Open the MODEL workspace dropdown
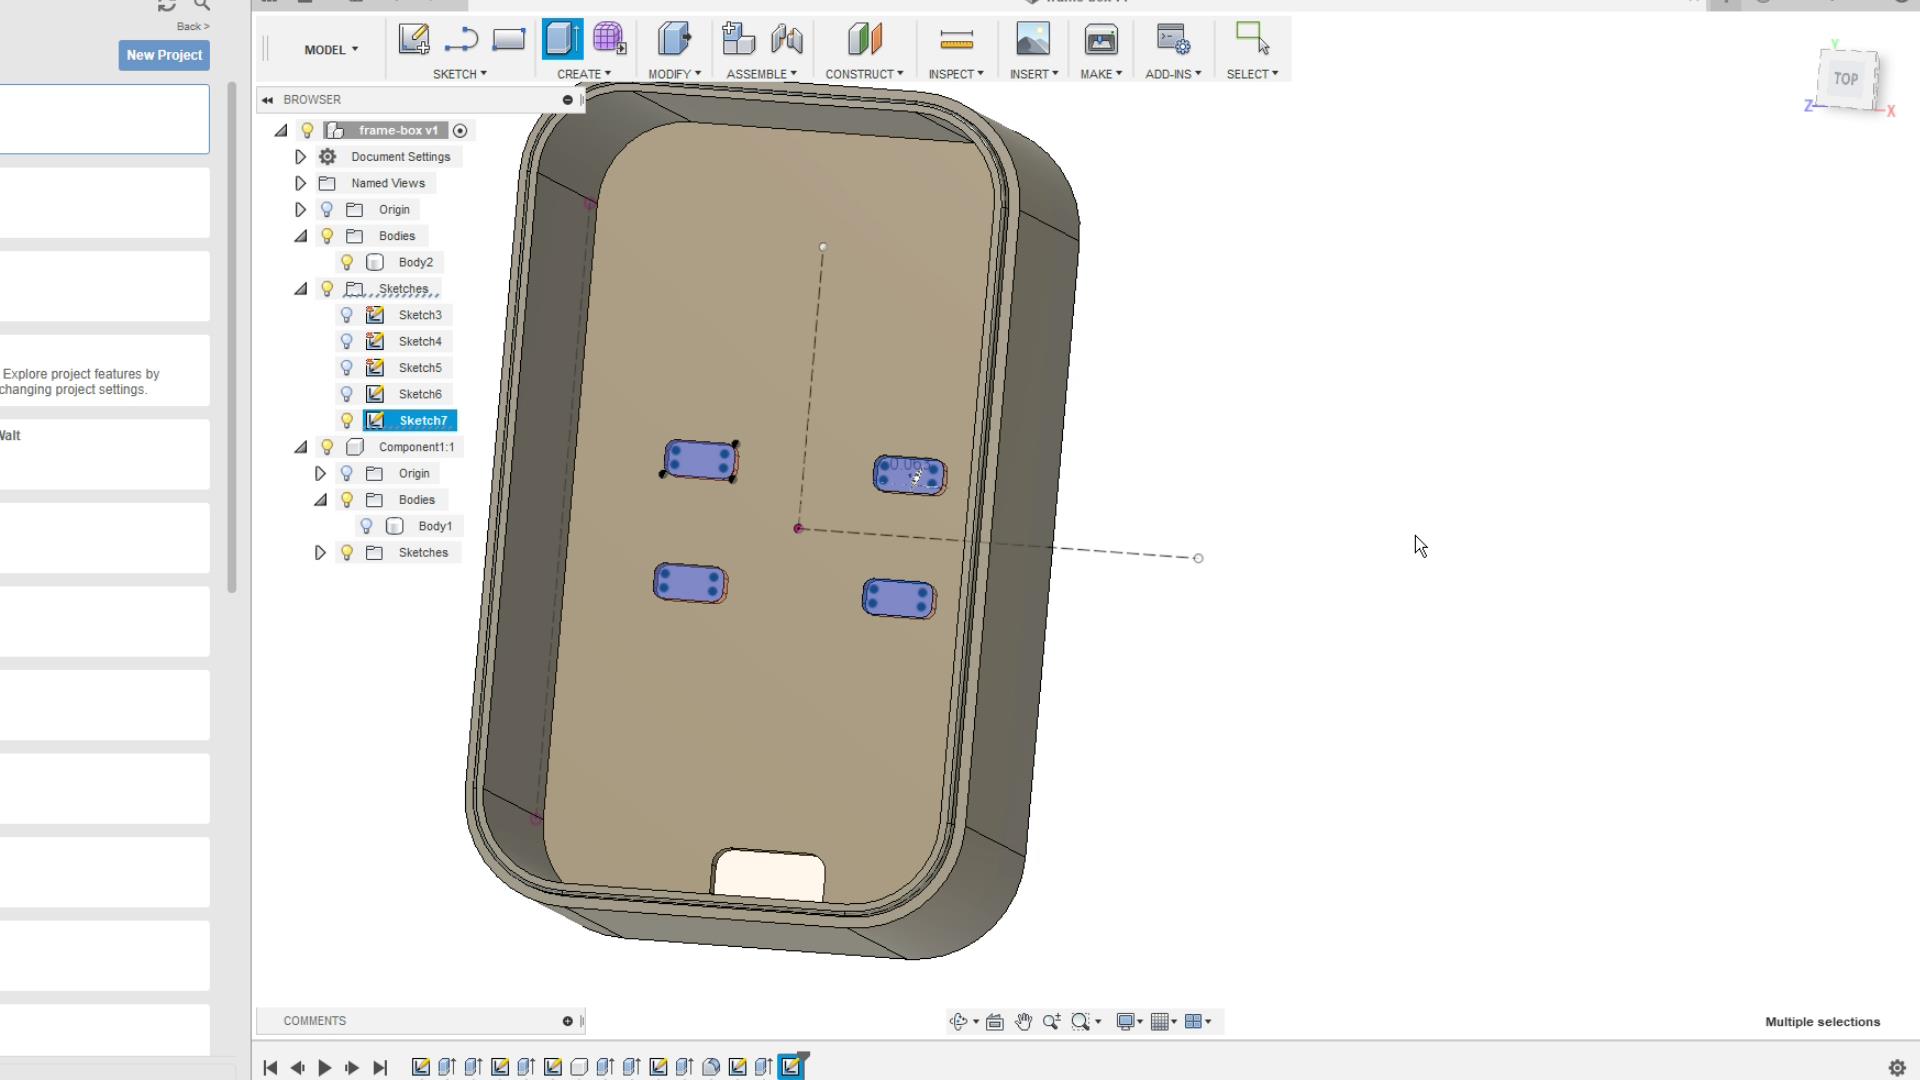This screenshot has height=1080, width=1920. click(331, 50)
